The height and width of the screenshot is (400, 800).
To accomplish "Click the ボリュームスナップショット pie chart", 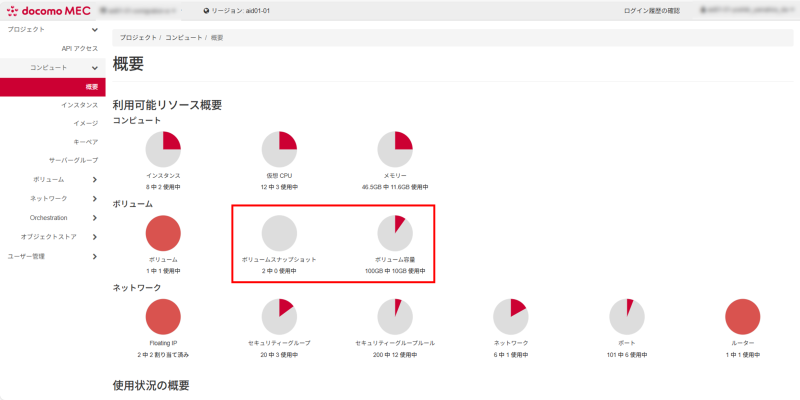I will [279, 233].
